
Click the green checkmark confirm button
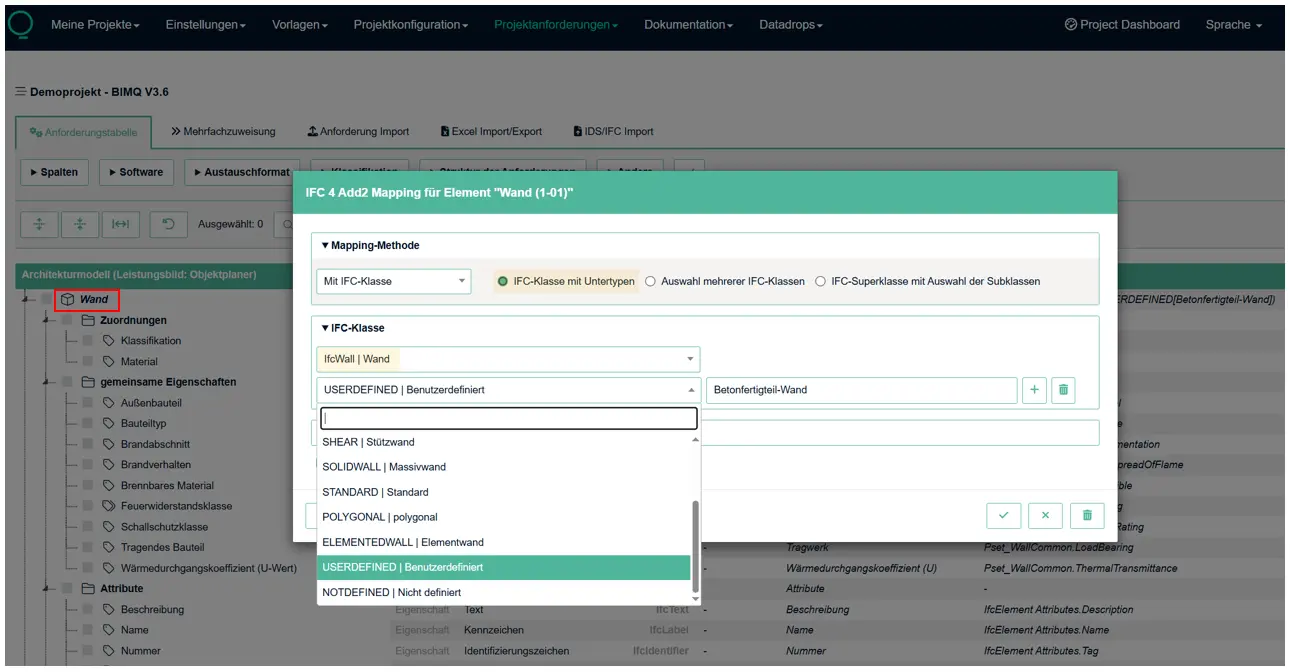pos(1003,515)
